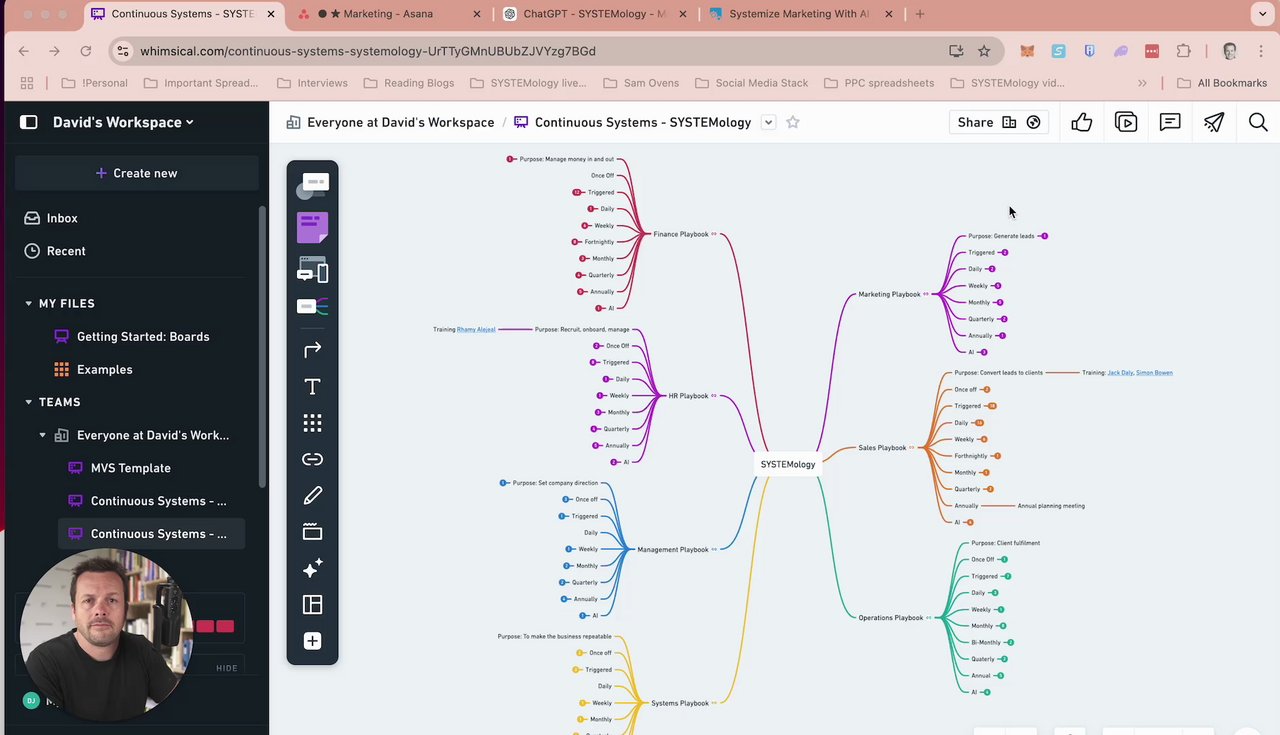Open the AI sparkle tool
This screenshot has width=1280, height=735.
point(312,568)
